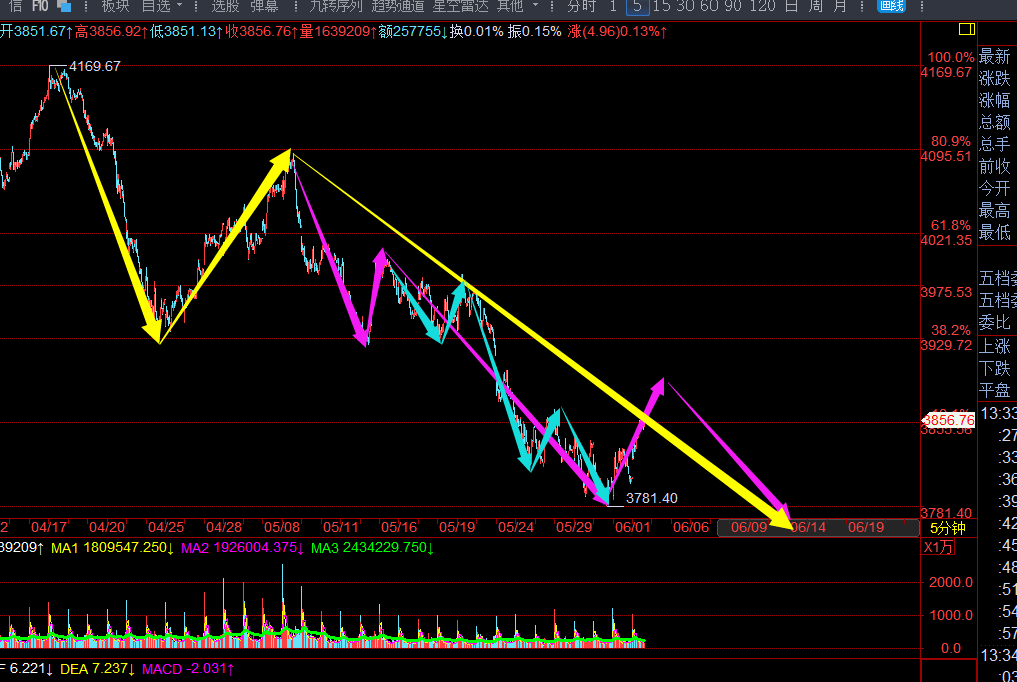Activate the 画线 drawing tool button

coord(891,6)
